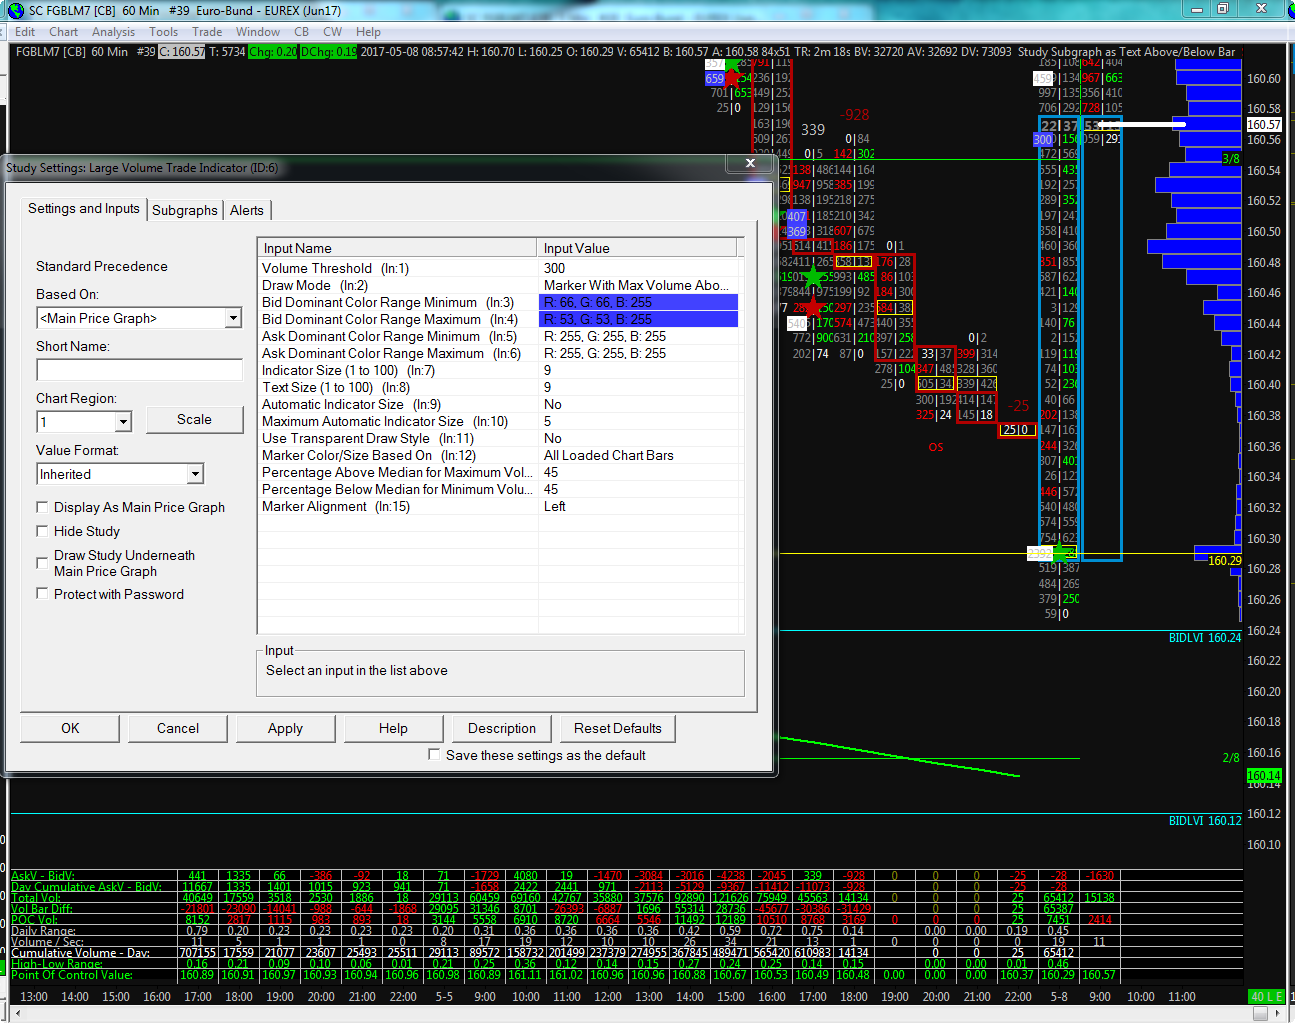The image size is (1295, 1023).
Task: Click into the Short Name text field
Action: 139,370
